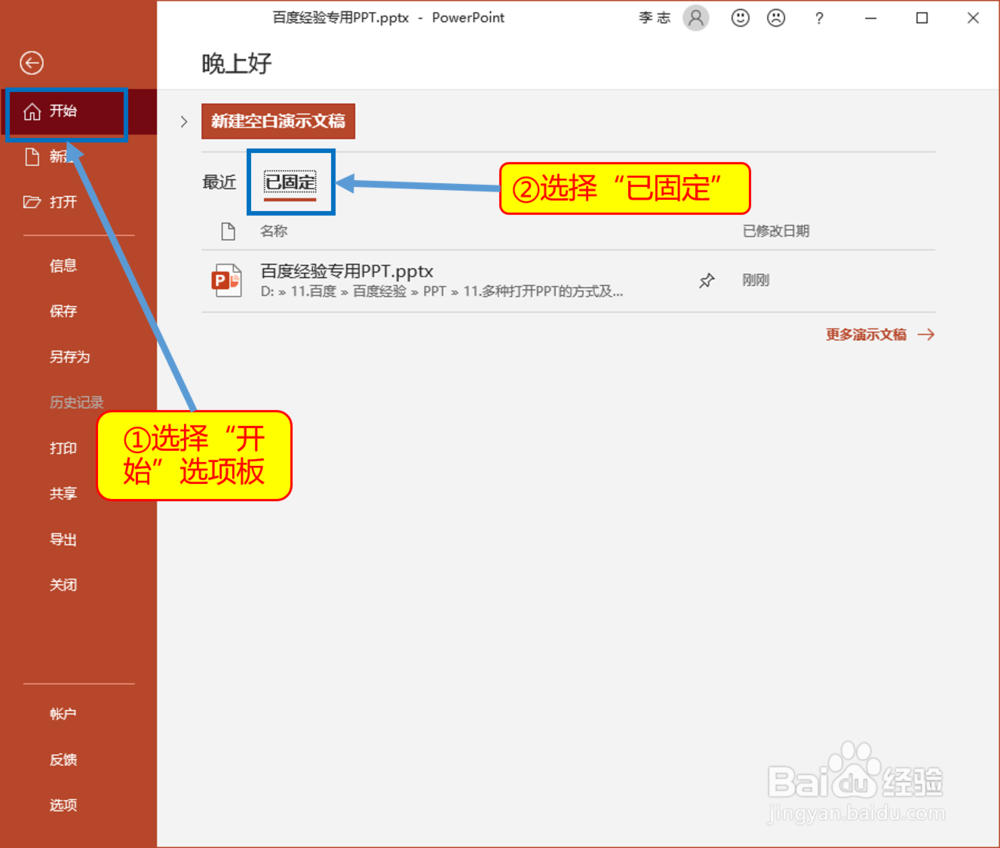The image size is (1000, 848).
Task: Switch to the 最近 tab
Action: (219, 182)
